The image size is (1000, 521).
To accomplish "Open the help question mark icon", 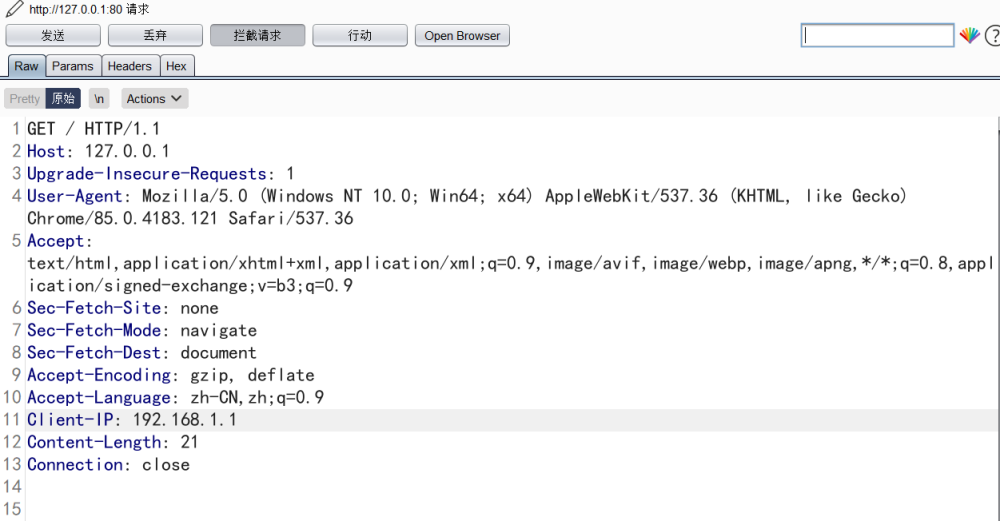I will [x=992, y=36].
